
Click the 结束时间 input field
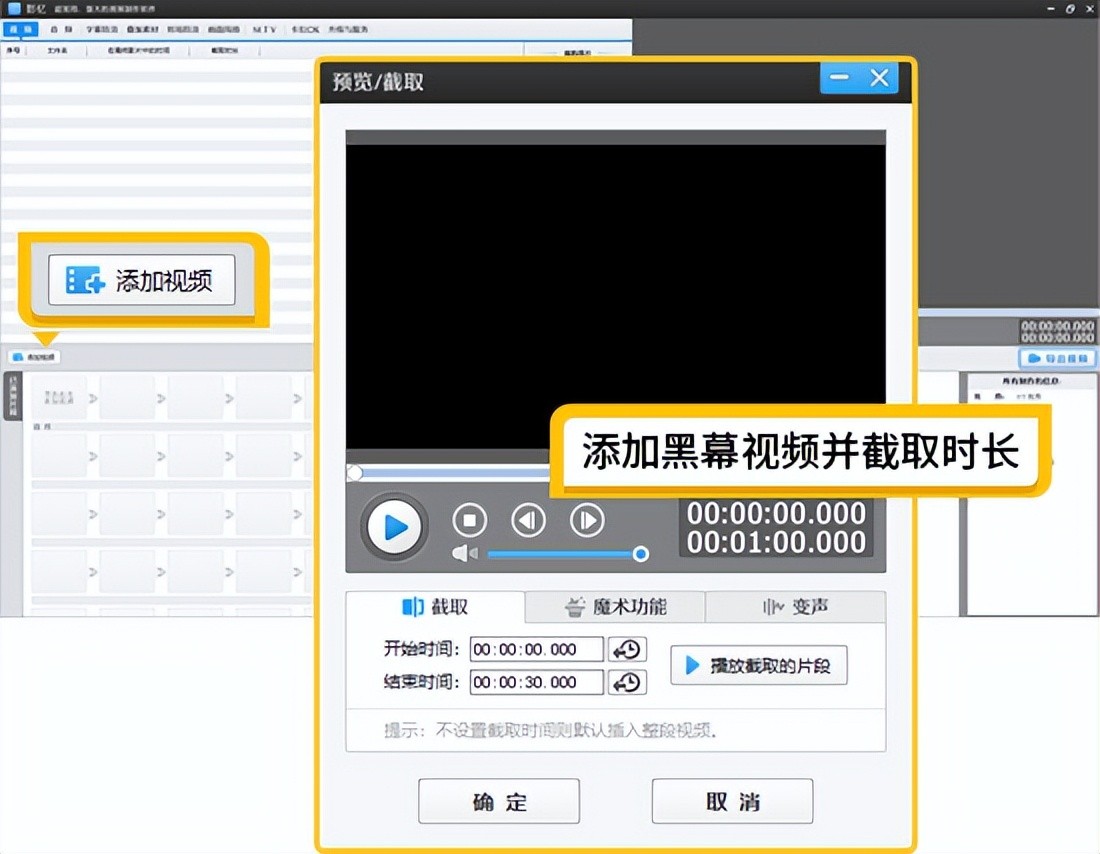536,683
